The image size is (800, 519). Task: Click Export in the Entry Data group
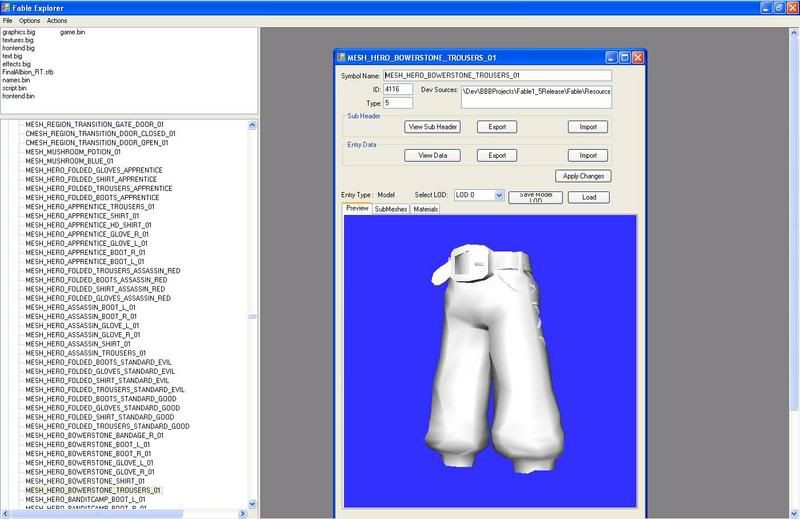[x=497, y=156]
